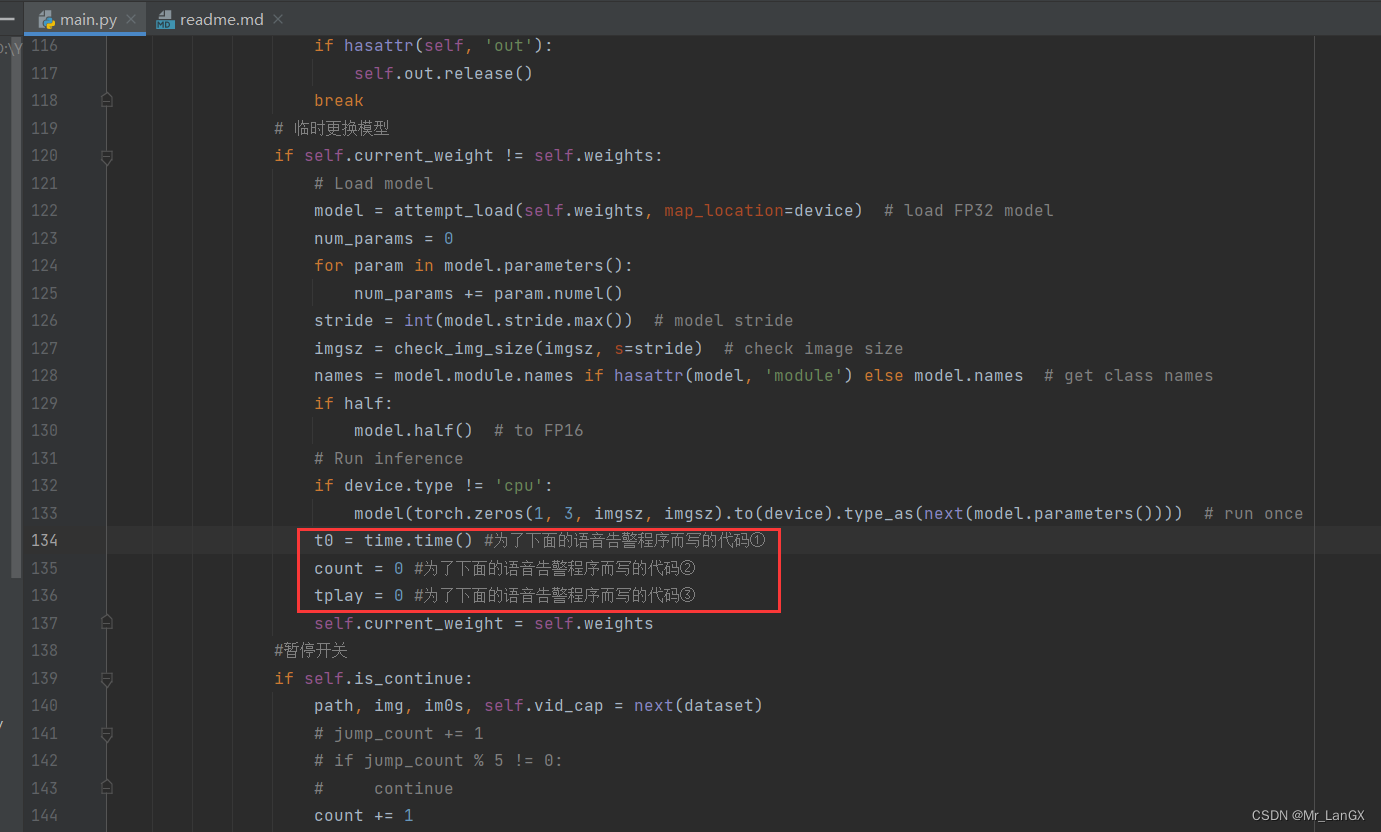The image size is (1381, 832).
Task: Click line number 122 in the gutter
Action: tap(43, 210)
